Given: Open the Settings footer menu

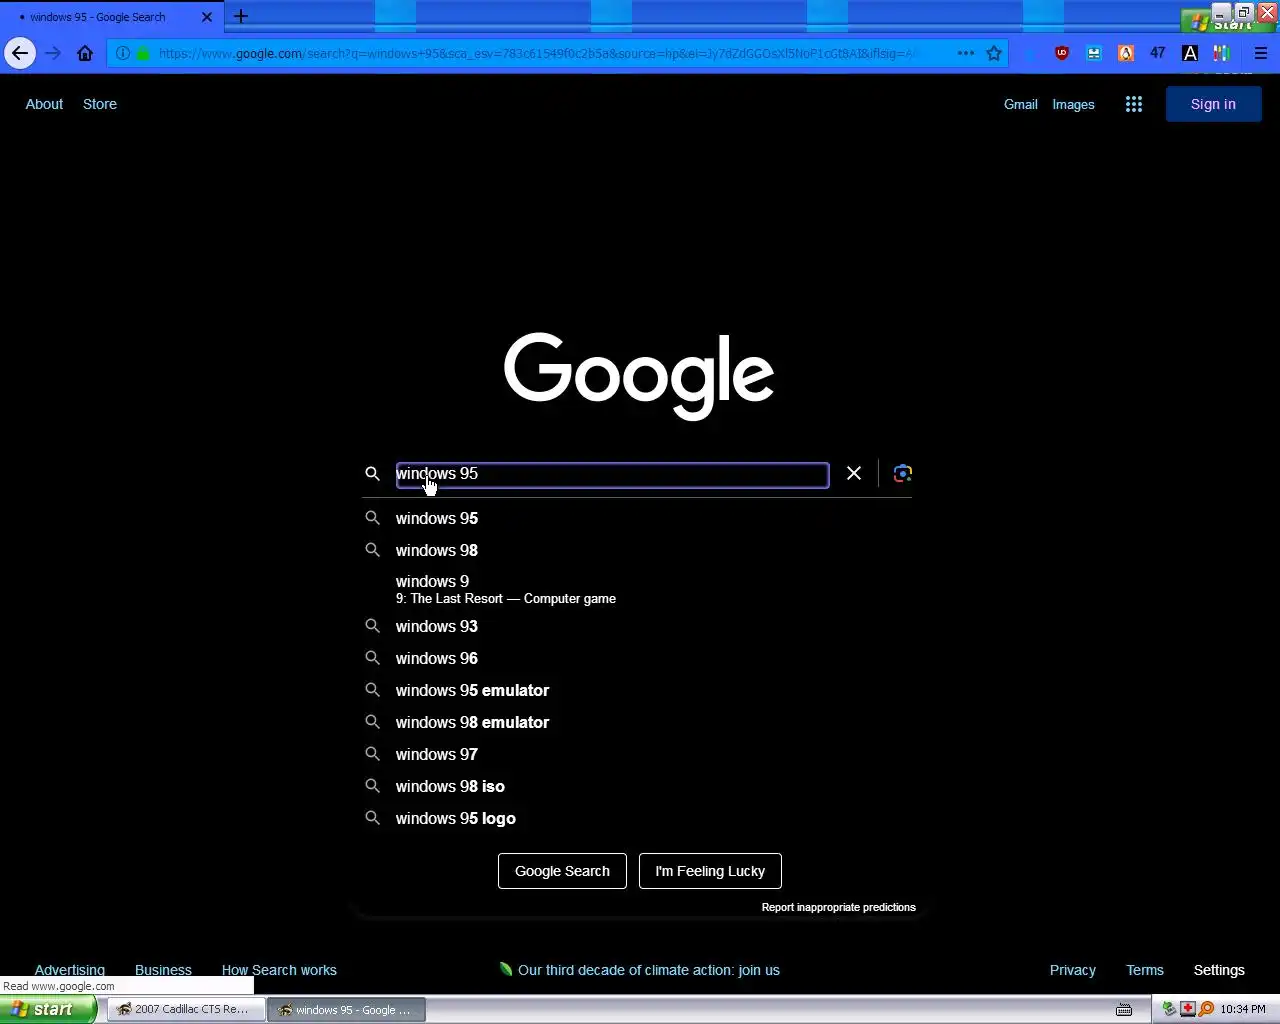Looking at the screenshot, I should point(1219,970).
